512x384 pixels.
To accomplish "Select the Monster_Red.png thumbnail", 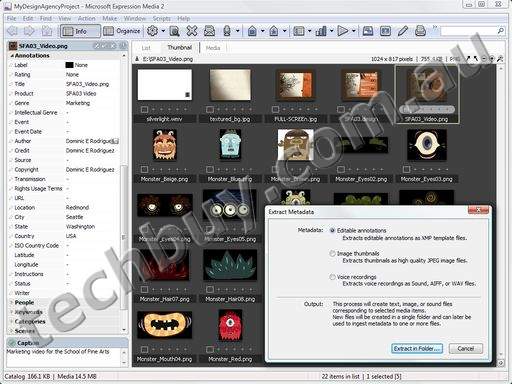I will pyautogui.click(x=230, y=325).
